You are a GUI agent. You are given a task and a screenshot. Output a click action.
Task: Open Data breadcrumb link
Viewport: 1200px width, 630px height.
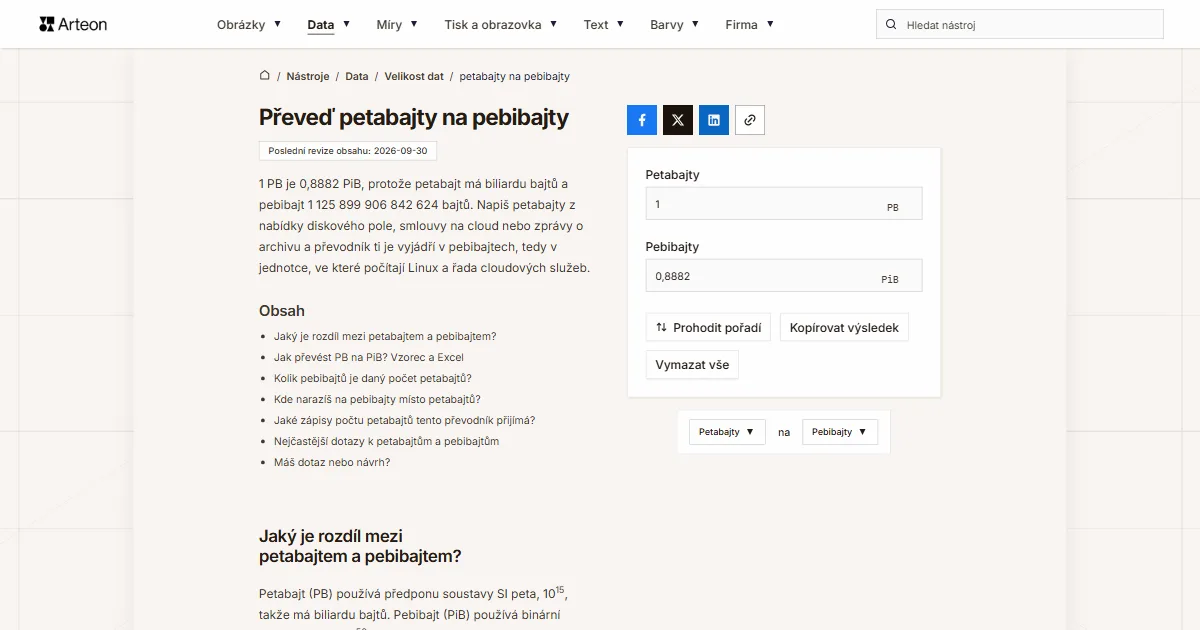click(x=357, y=76)
